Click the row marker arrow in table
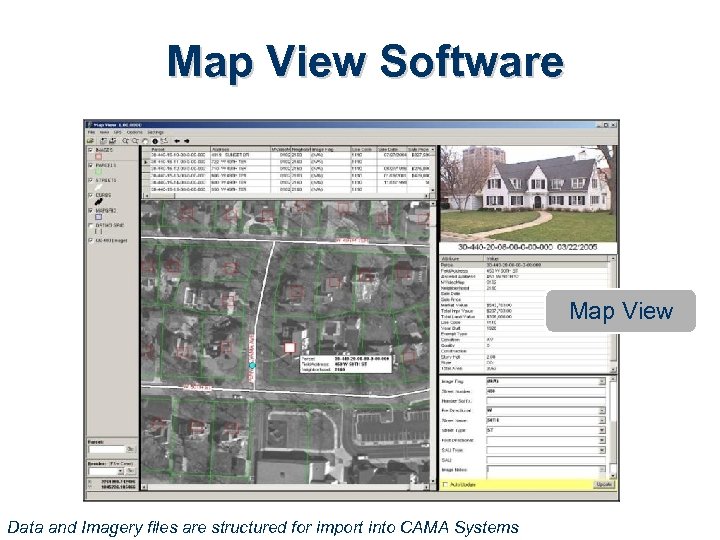This screenshot has width=720, height=540. (146, 162)
